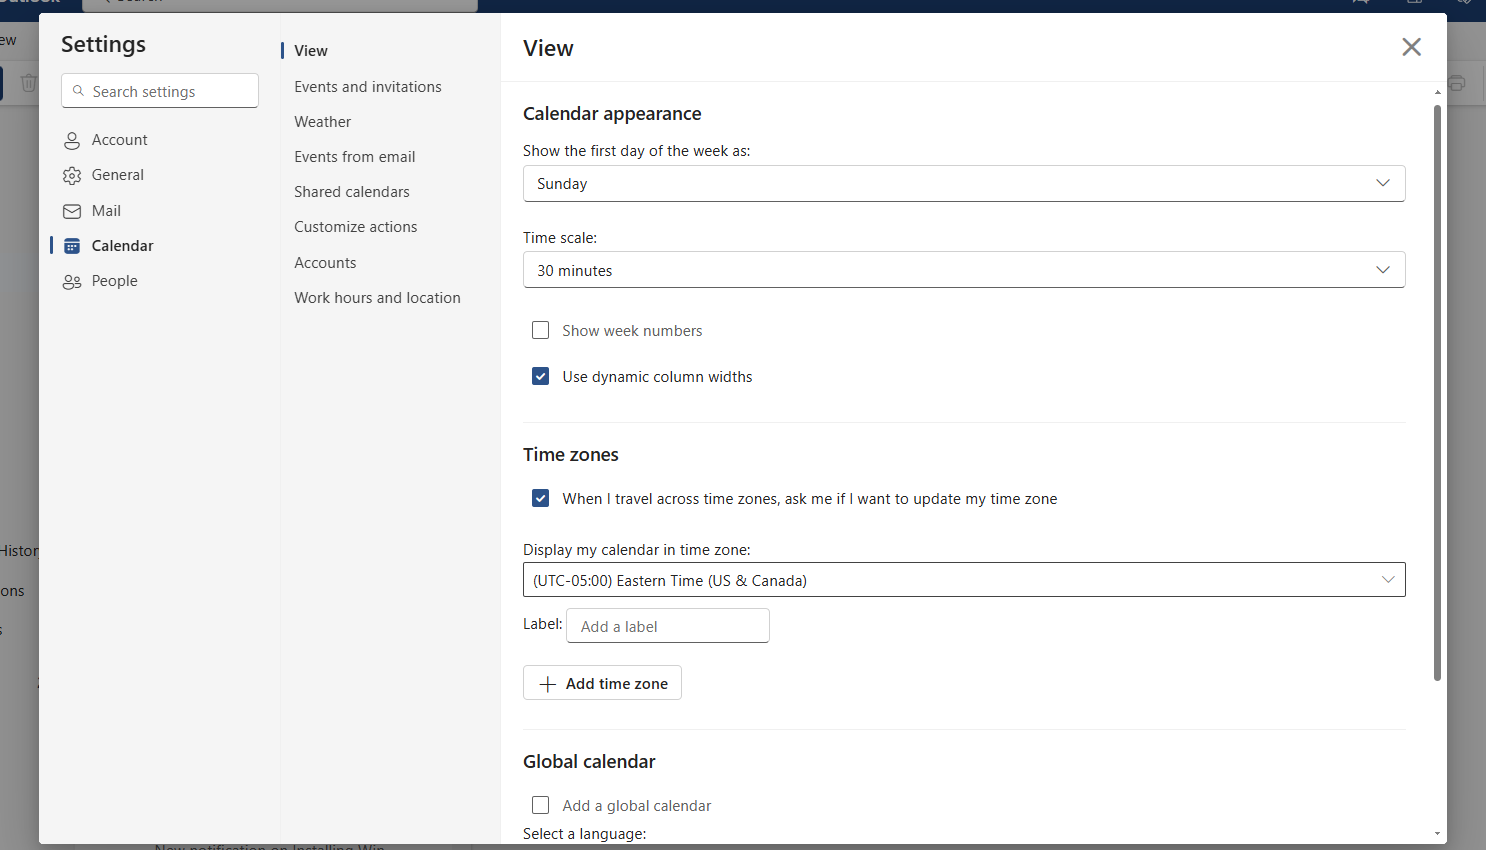The image size is (1486, 850).
Task: Open the Eastern Time zone dropdown
Action: pos(964,580)
